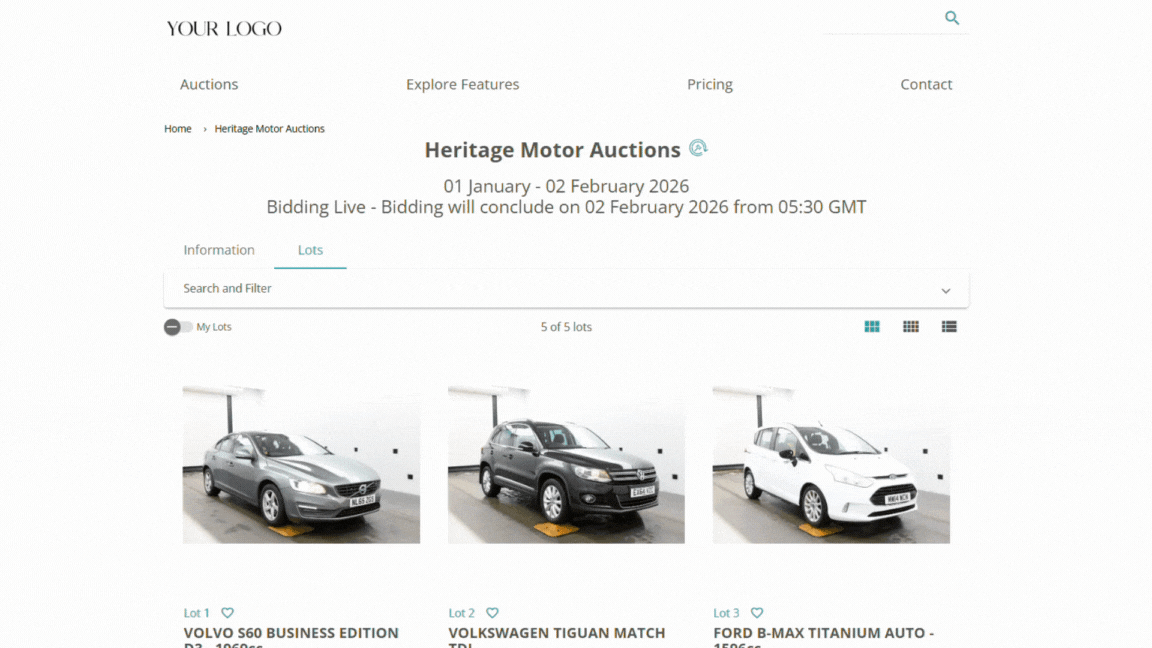Open the Ford B-Max lot thumbnail
Screen dimensions: 1152x648
coord(831,464)
